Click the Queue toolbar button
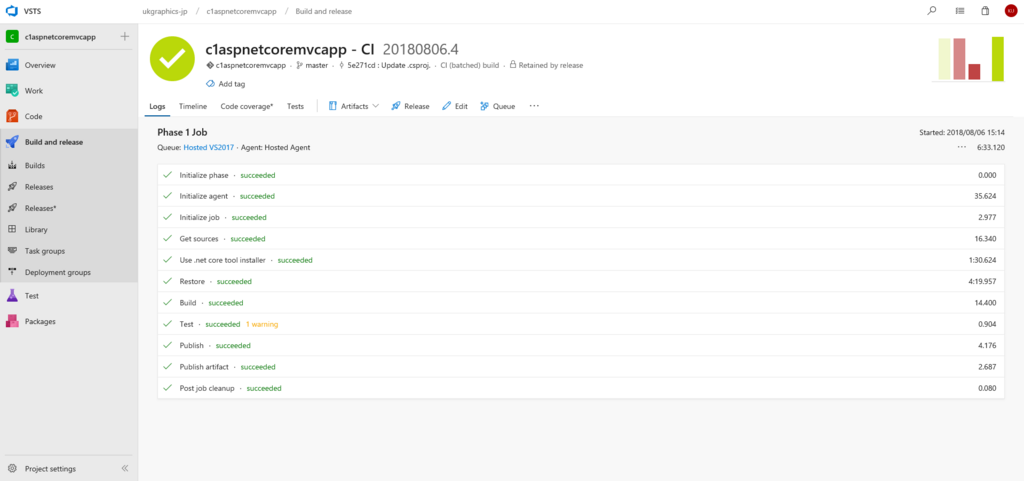The image size is (1024, 481). pos(498,106)
